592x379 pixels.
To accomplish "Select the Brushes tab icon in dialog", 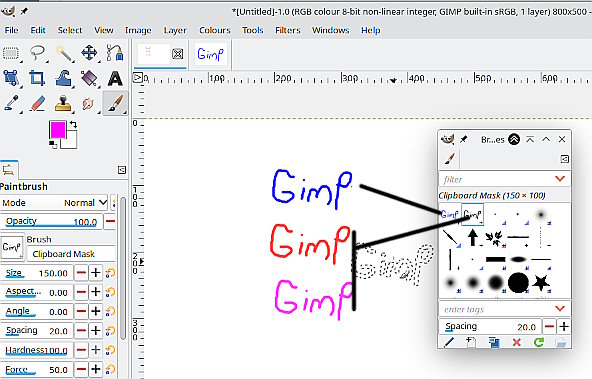I will (449, 159).
